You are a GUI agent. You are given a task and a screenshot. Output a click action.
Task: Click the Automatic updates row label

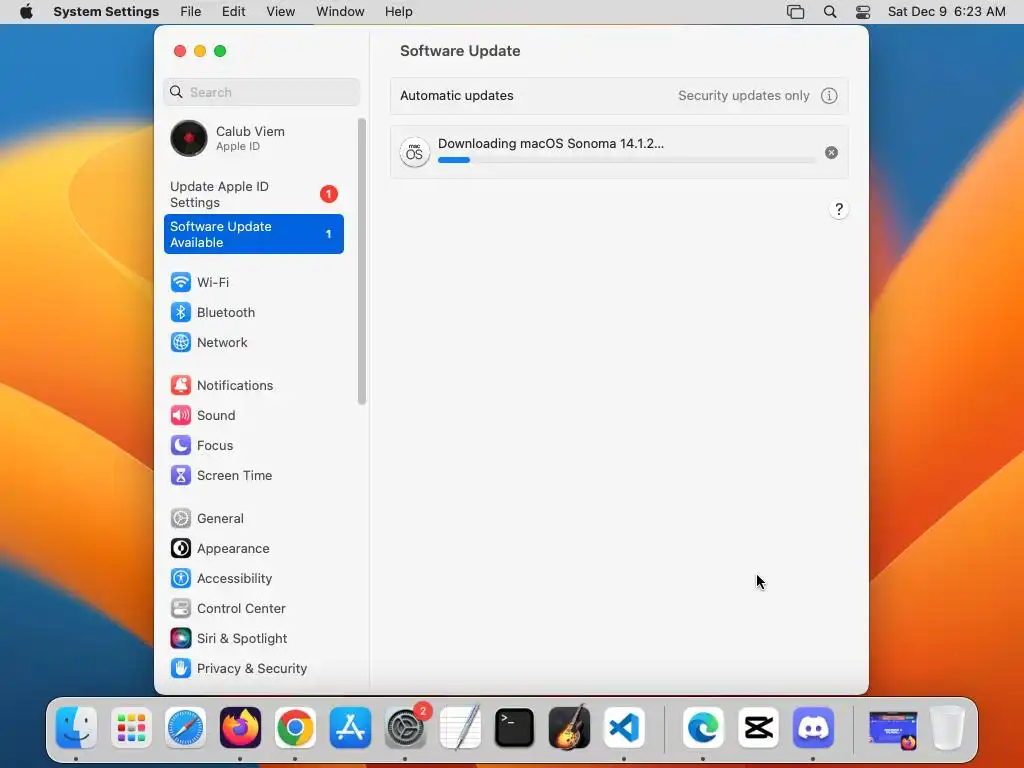click(456, 96)
